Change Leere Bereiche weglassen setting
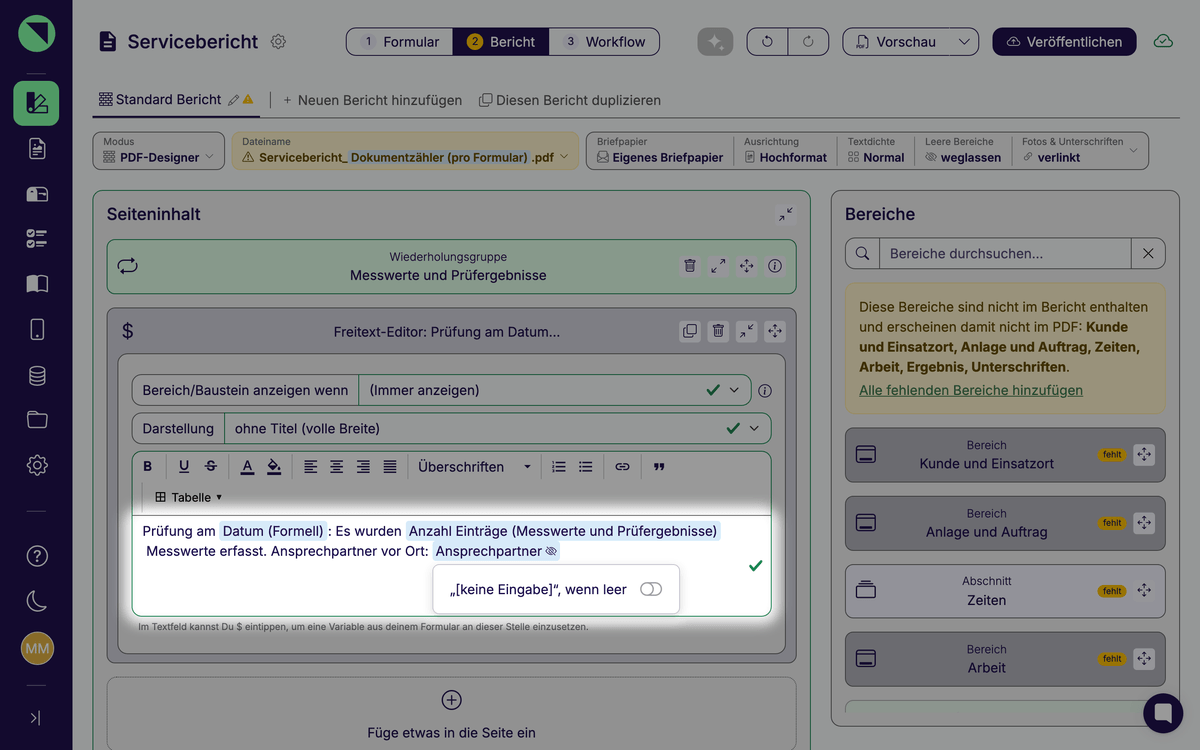Image resolution: width=1200 pixels, height=750 pixels. [x=963, y=151]
